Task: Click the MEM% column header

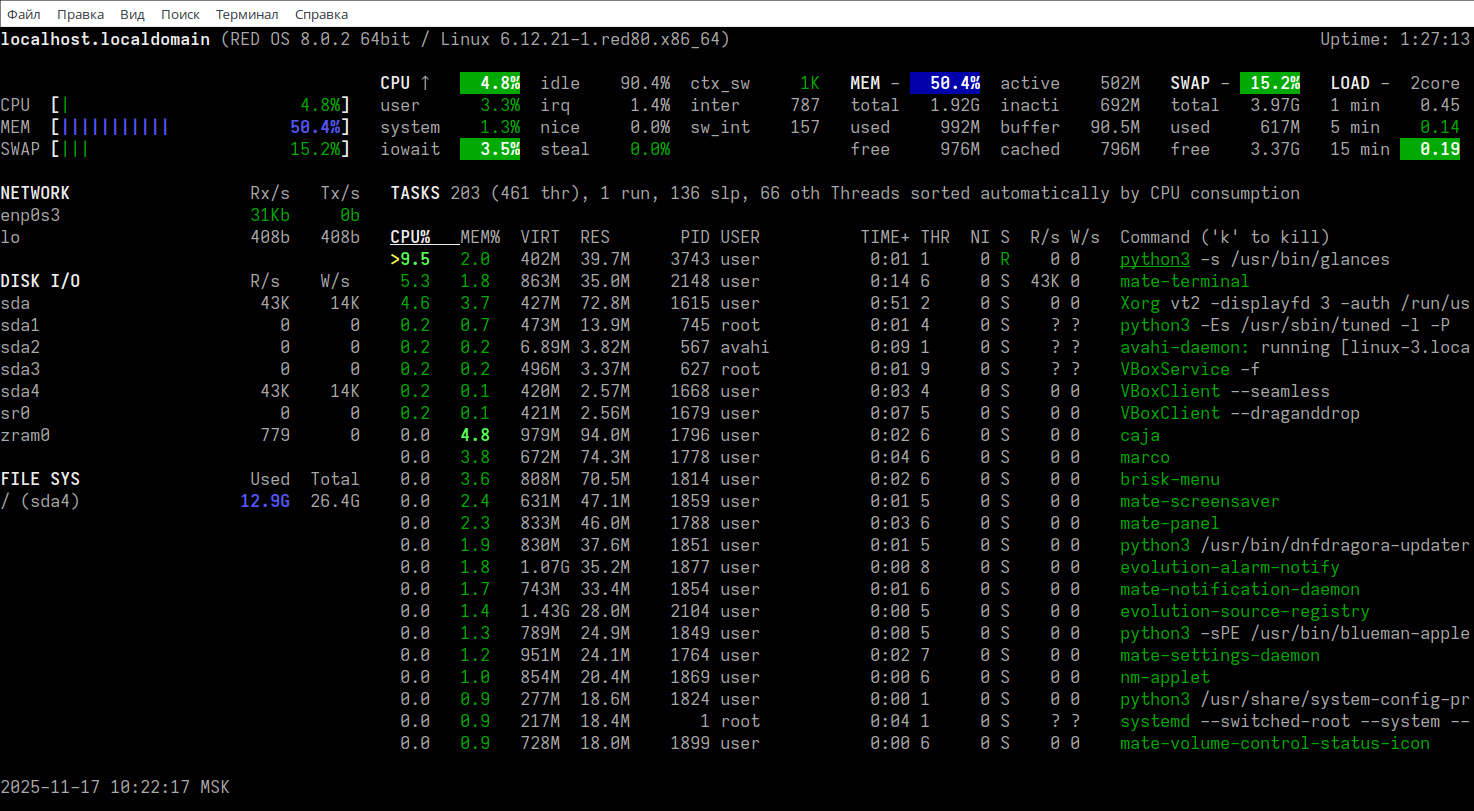Action: pos(480,237)
